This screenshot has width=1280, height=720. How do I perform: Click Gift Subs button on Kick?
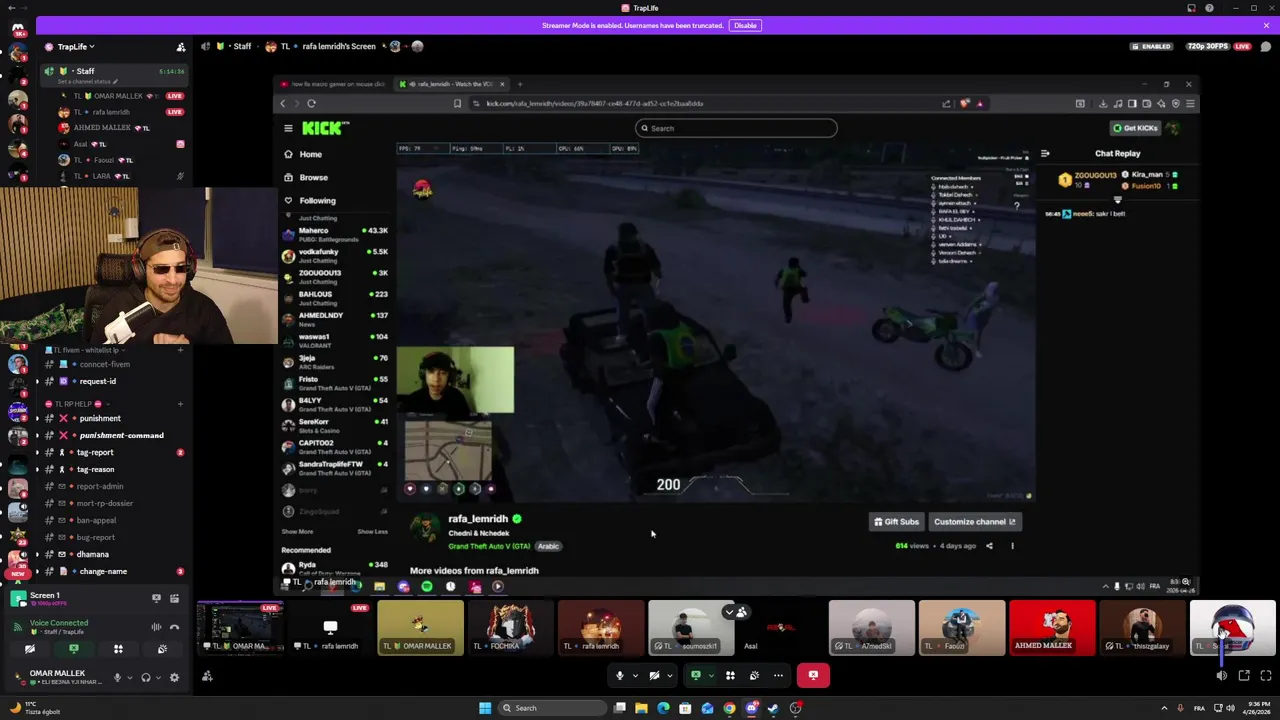896,521
